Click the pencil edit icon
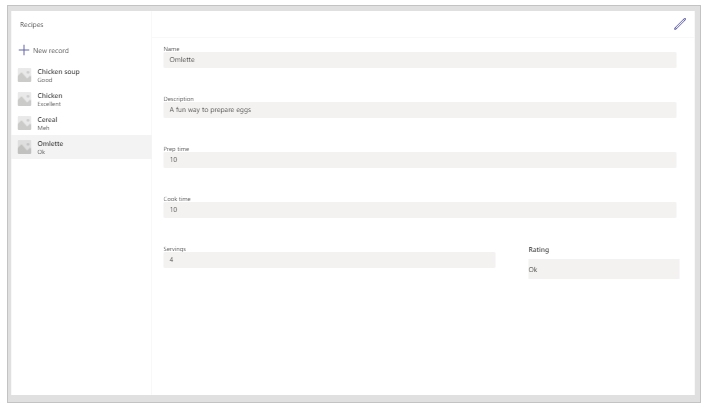Image resolution: width=711 pixels, height=412 pixels. (680, 24)
